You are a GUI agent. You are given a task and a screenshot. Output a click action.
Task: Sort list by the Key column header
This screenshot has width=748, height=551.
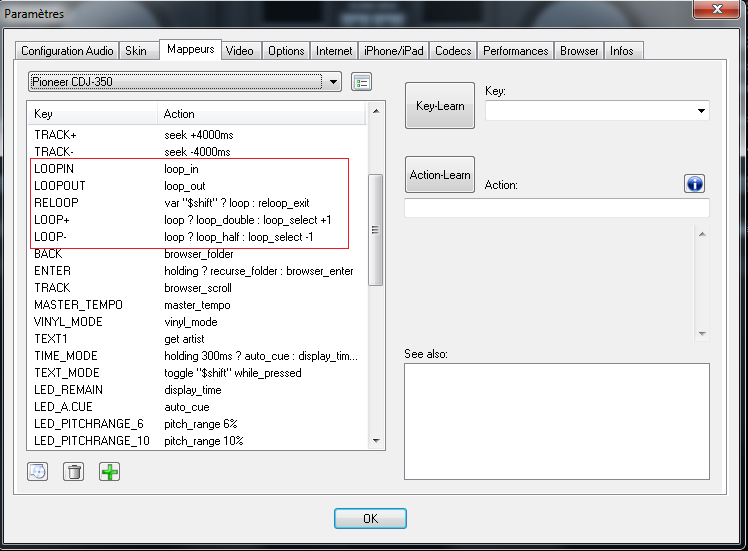92,114
